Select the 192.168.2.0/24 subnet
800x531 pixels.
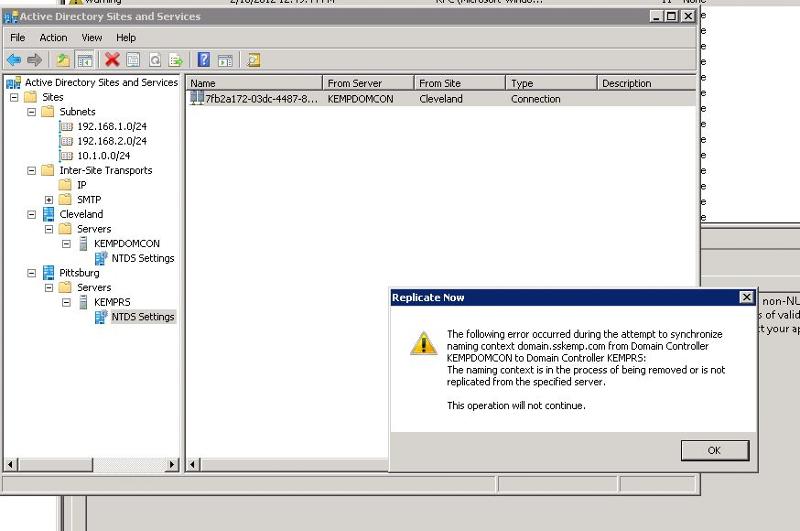pos(112,141)
